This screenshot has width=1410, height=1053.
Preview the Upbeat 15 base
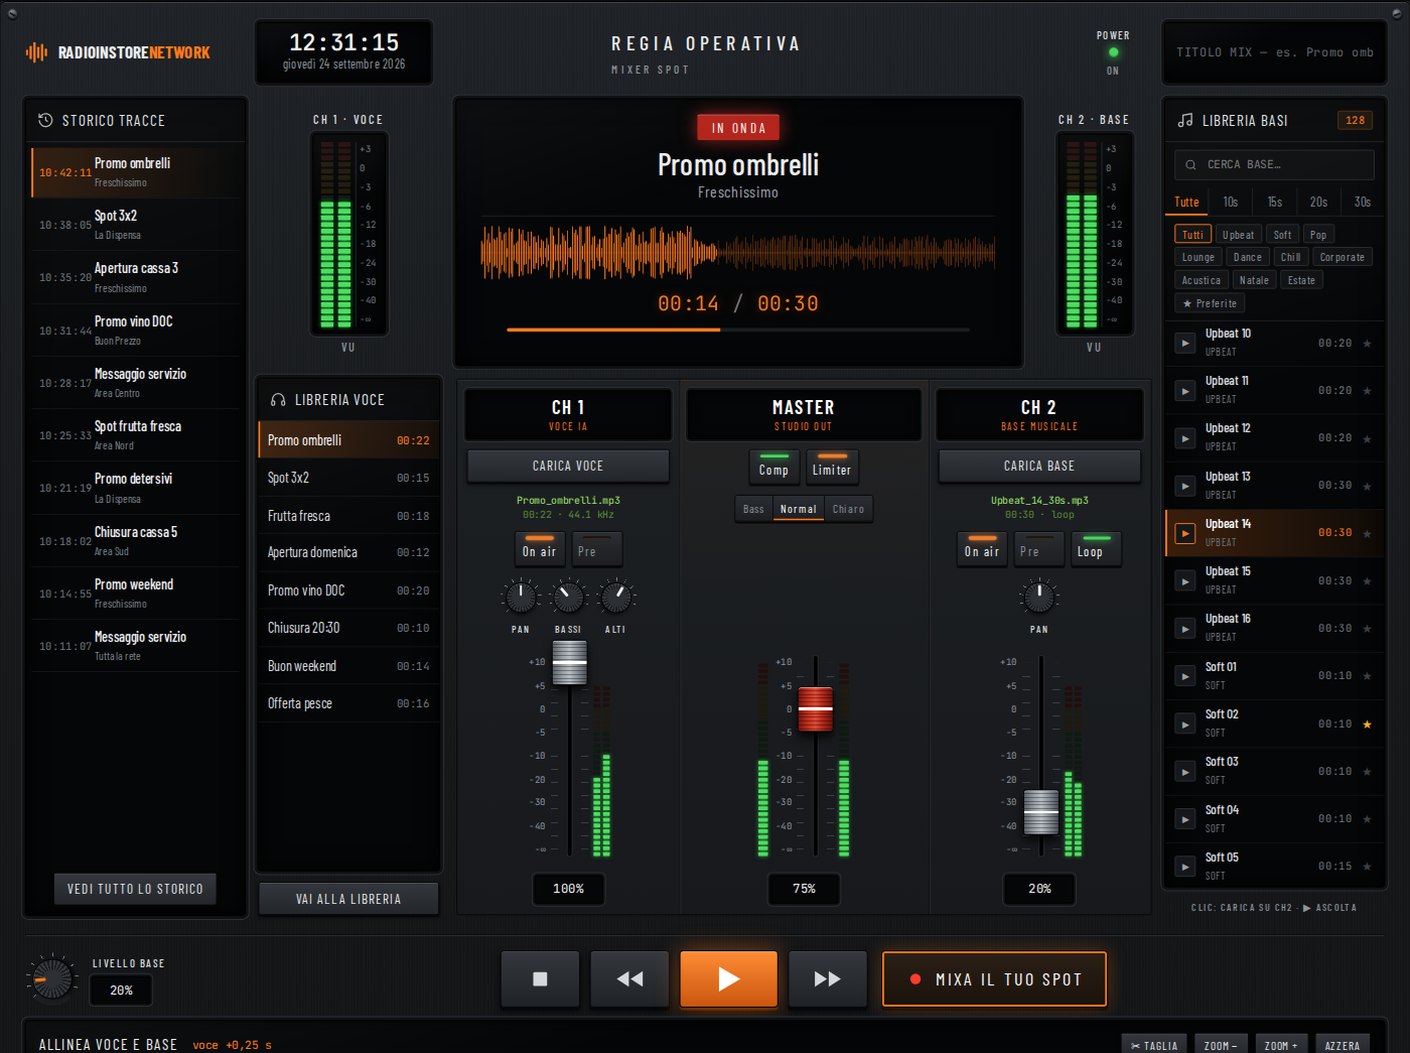pyautogui.click(x=1185, y=581)
